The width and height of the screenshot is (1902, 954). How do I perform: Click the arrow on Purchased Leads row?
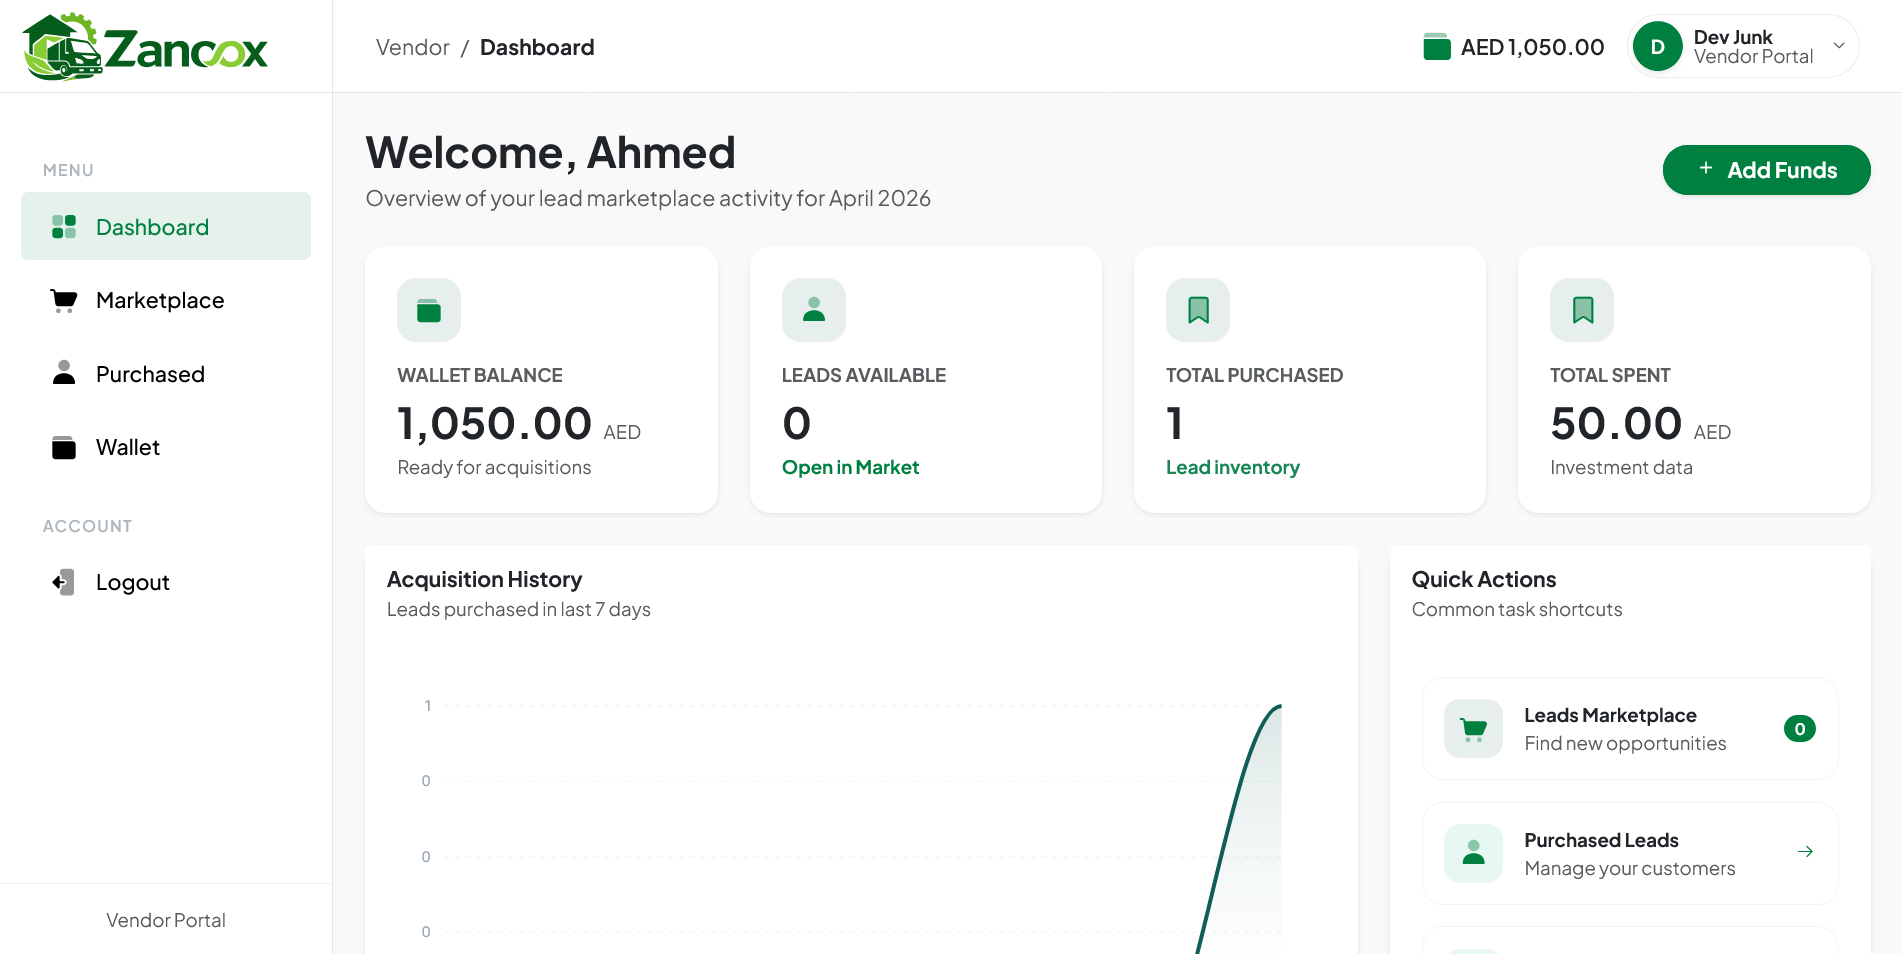coord(1805,852)
